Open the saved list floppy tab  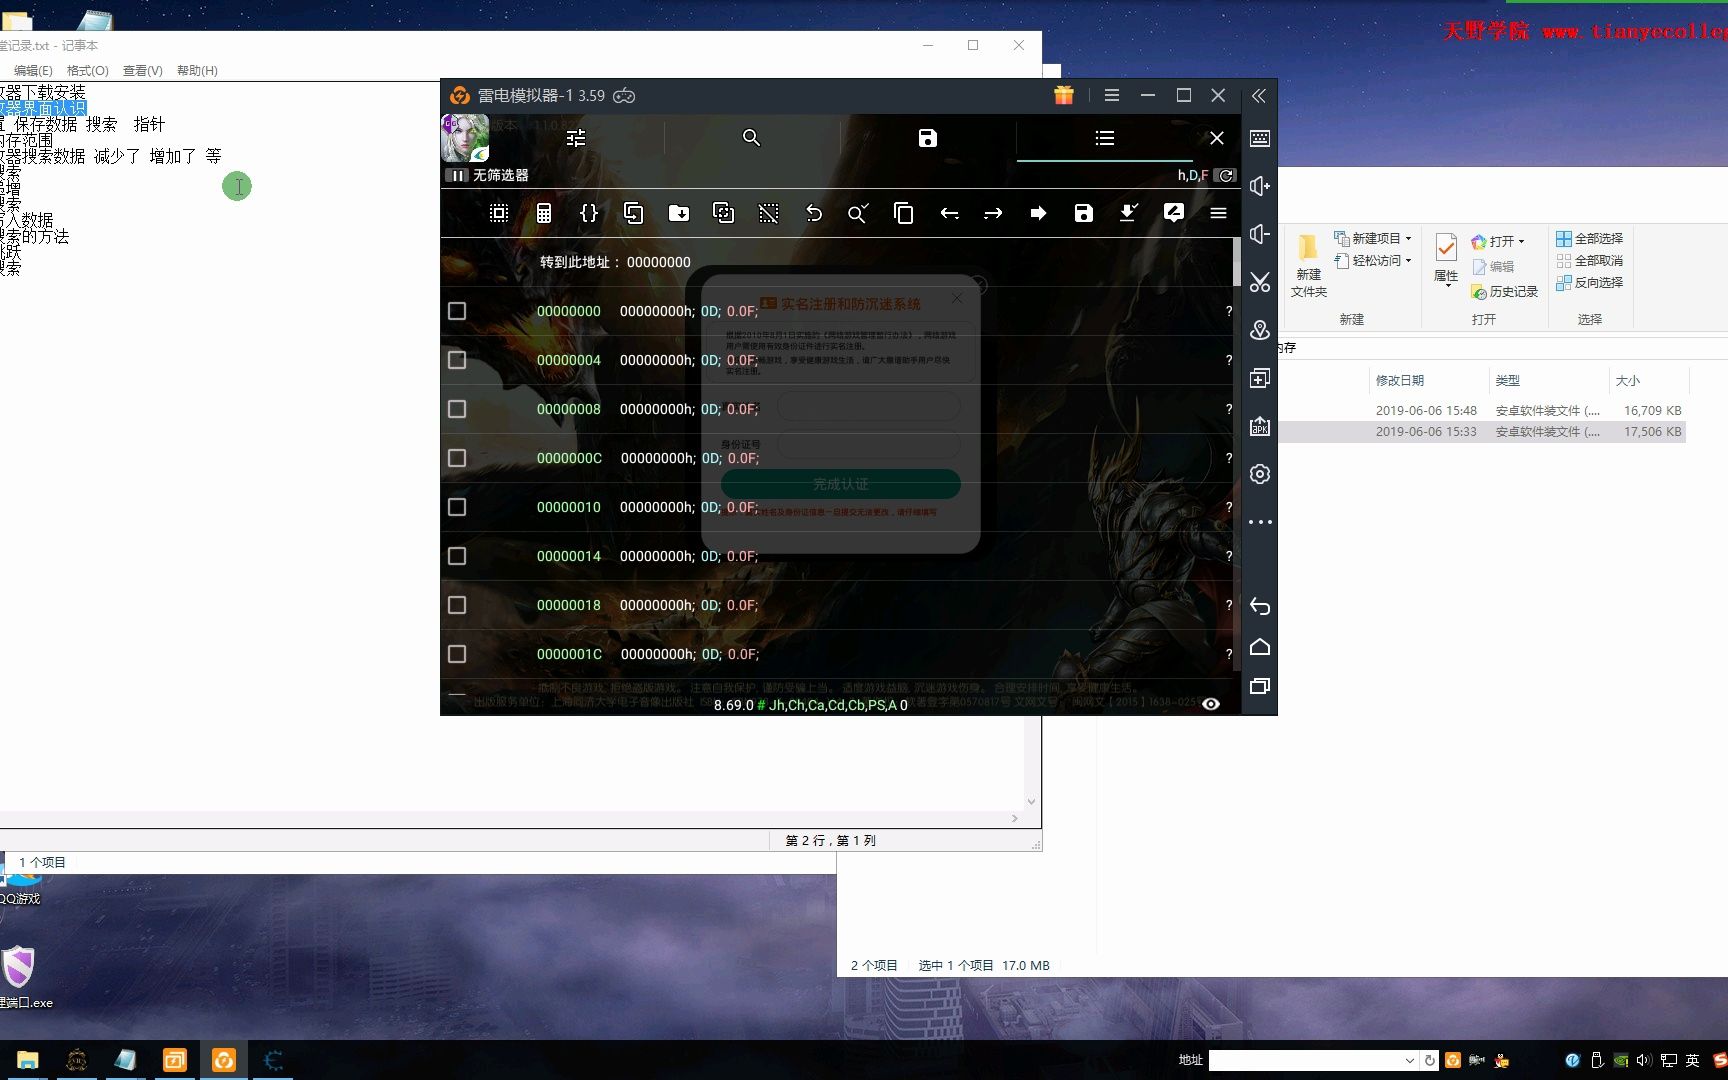click(928, 138)
